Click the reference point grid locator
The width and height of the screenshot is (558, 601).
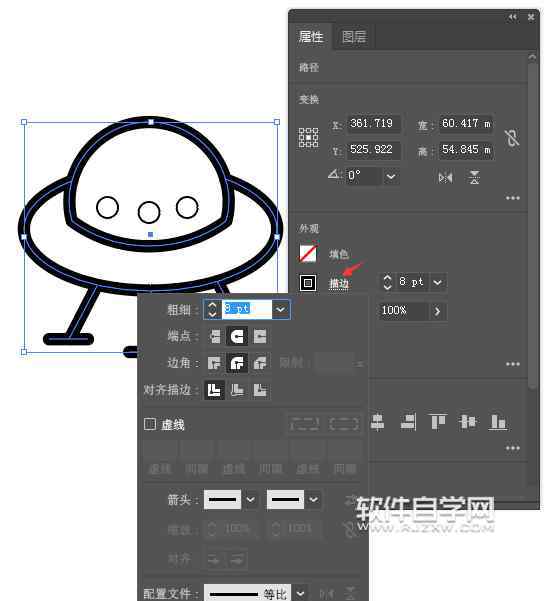pos(309,137)
